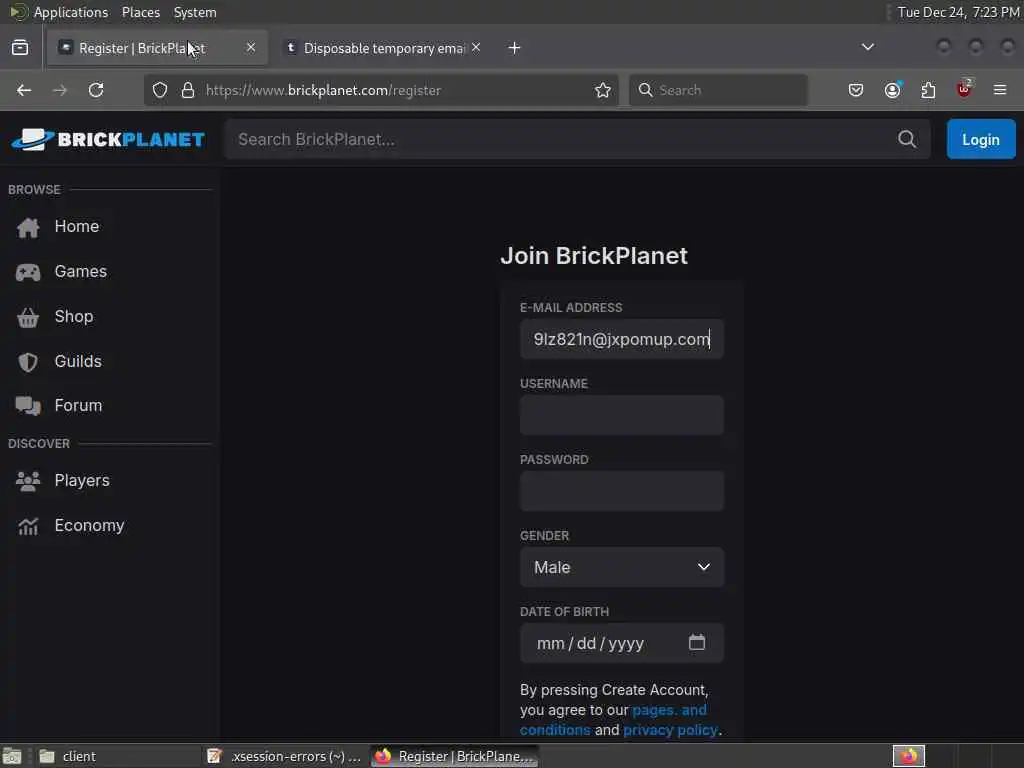Switch to the Register | BrickPlanet tab
This screenshot has height=768, width=1024.
[157, 48]
